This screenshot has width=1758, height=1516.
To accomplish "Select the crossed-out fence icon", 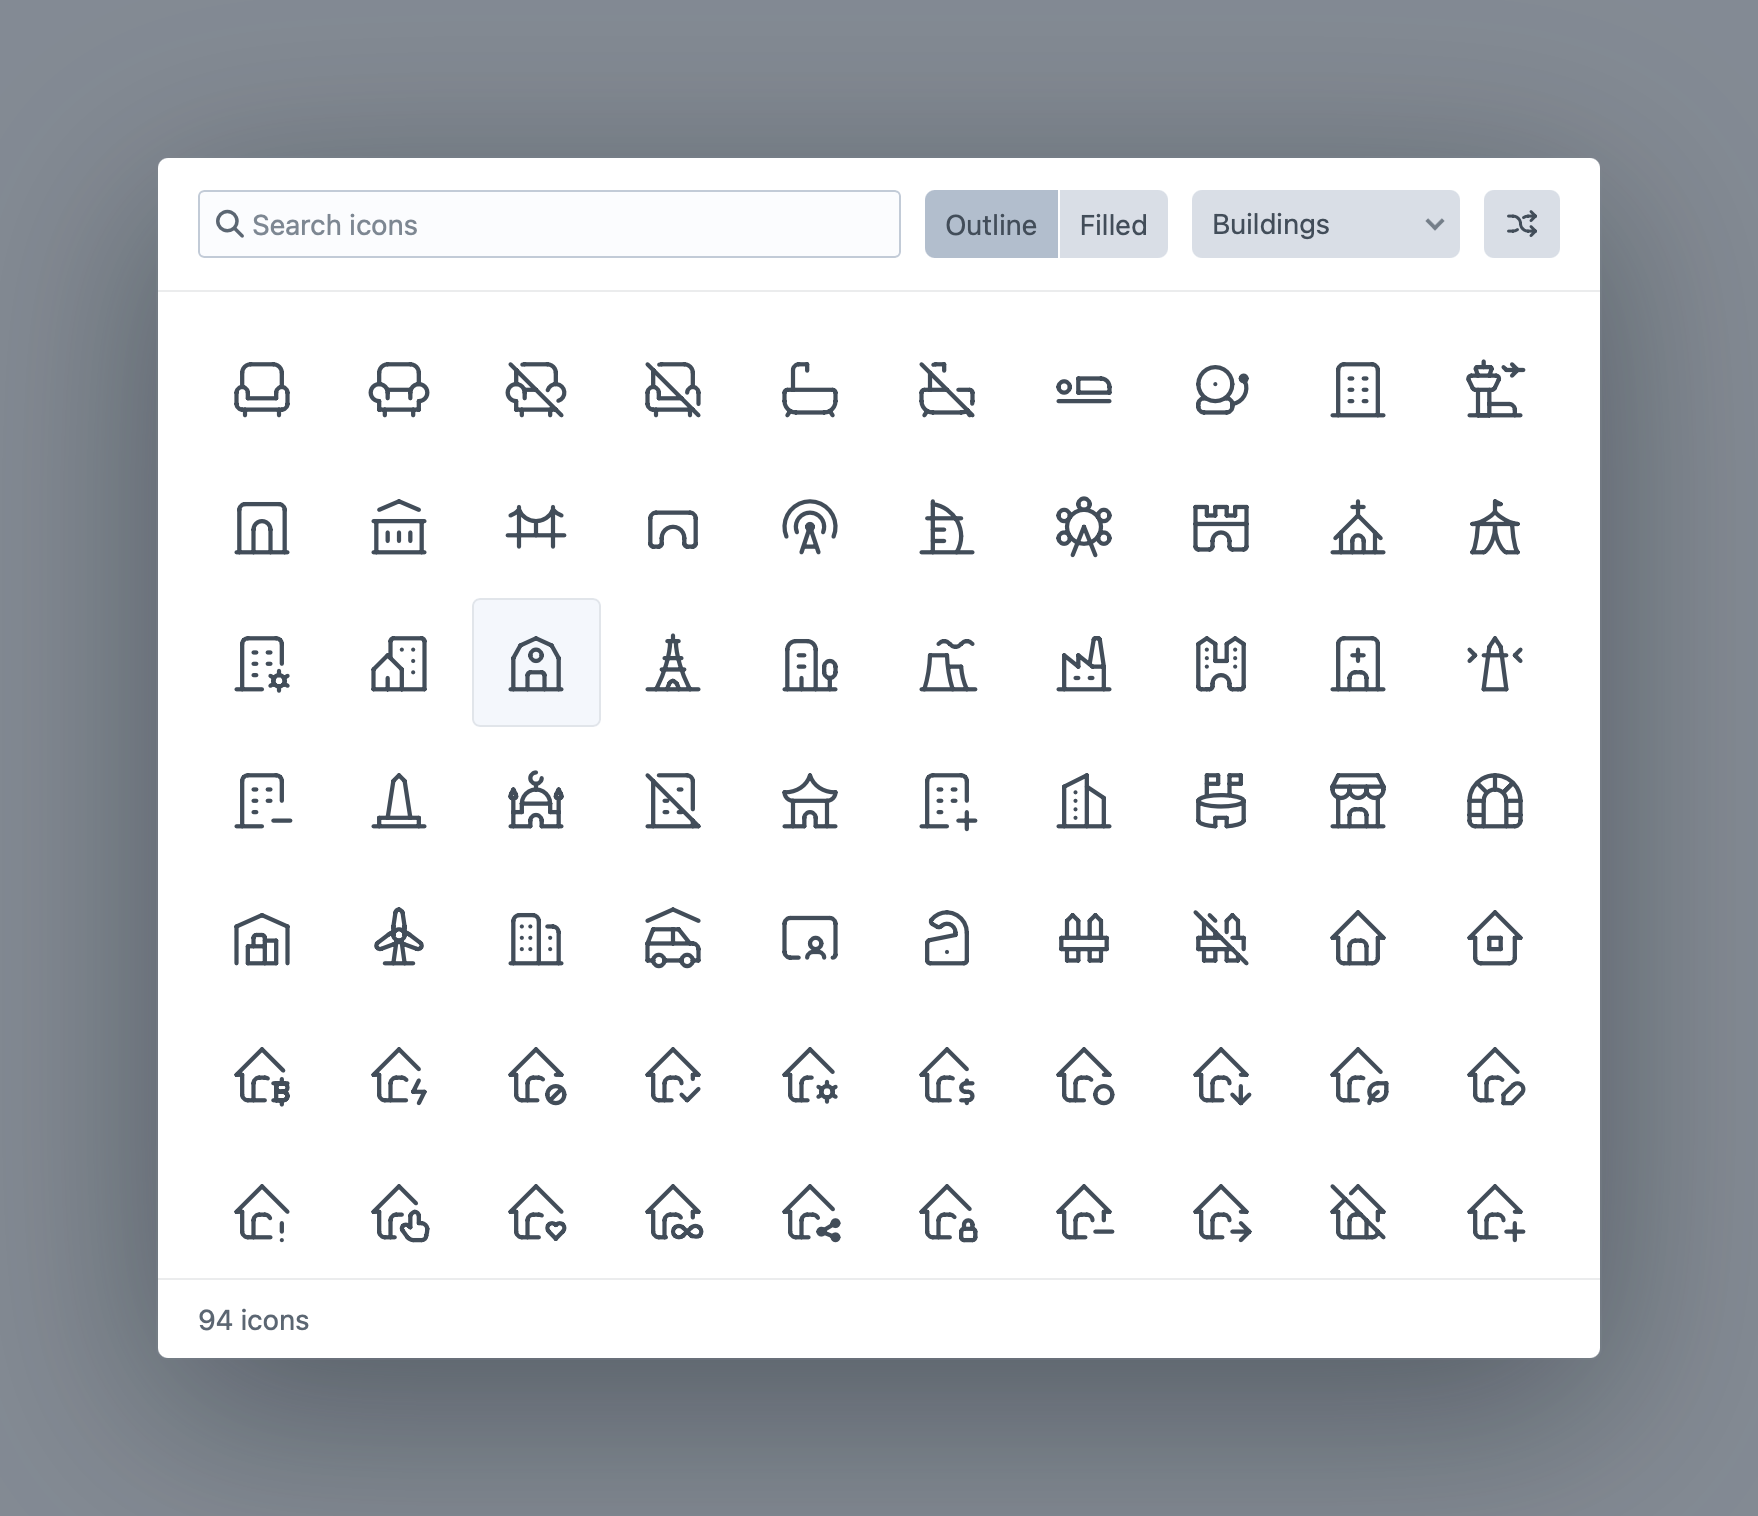I will click(1221, 938).
